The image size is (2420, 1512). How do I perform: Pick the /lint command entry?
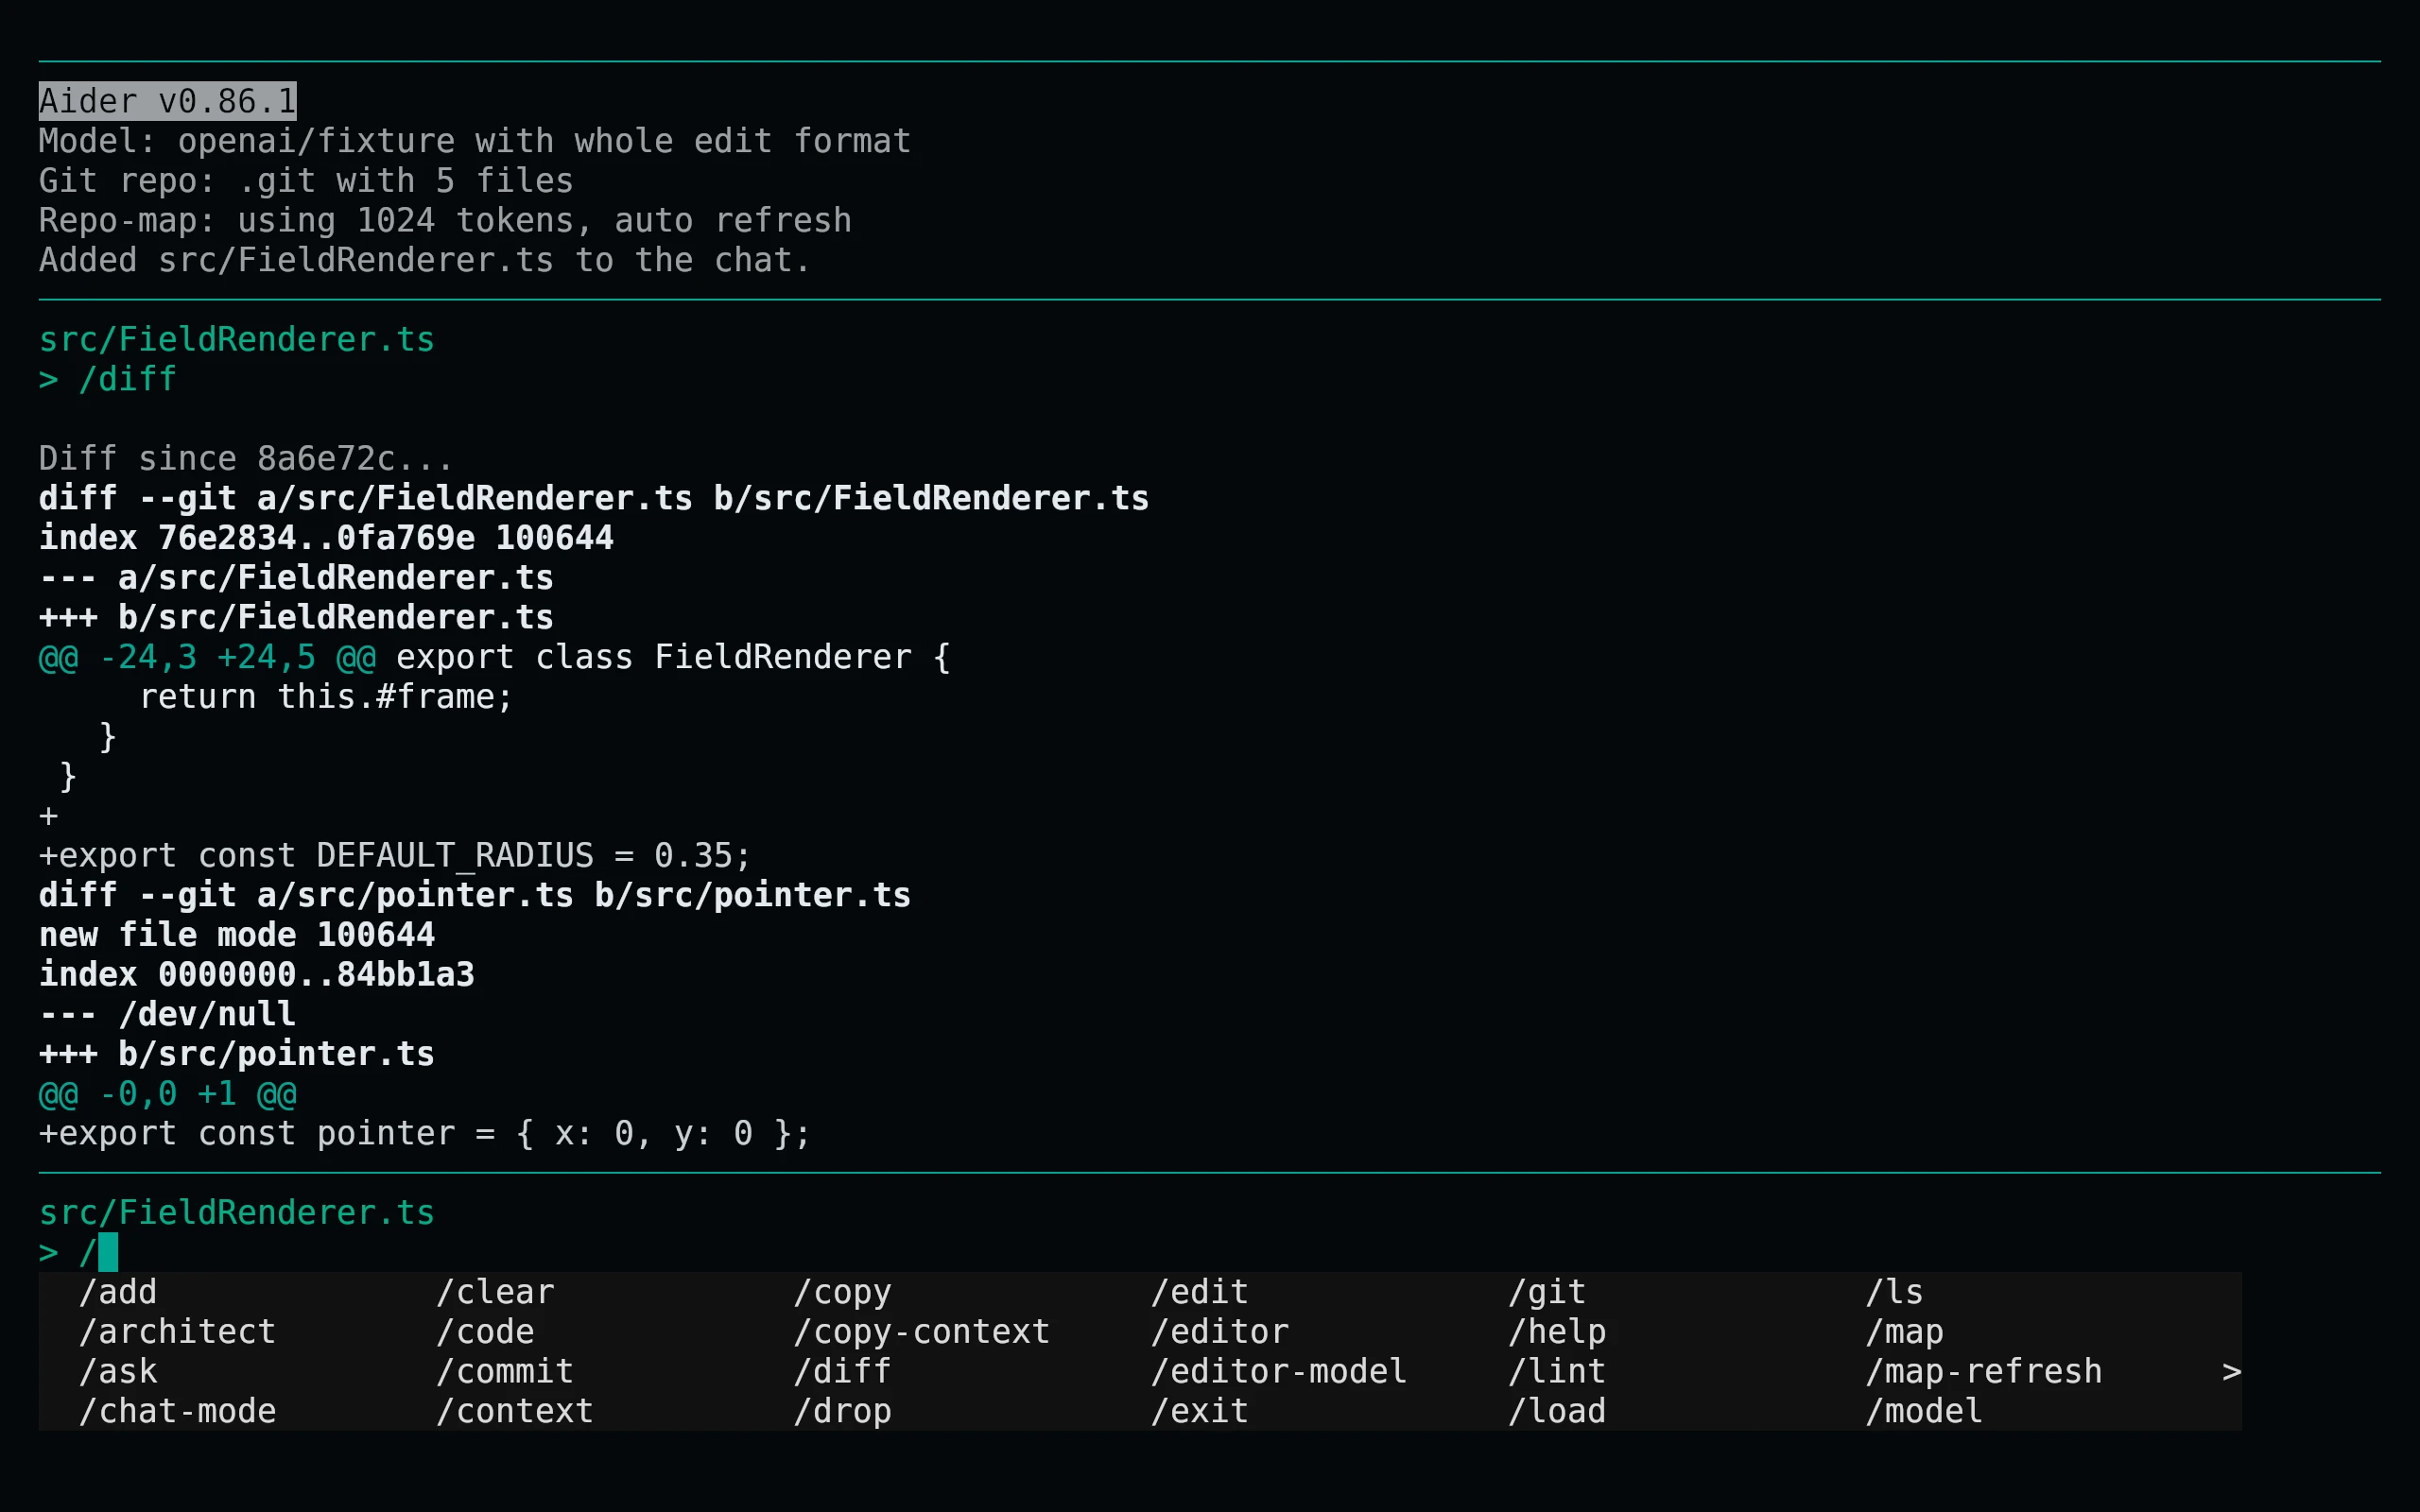1557,1372
